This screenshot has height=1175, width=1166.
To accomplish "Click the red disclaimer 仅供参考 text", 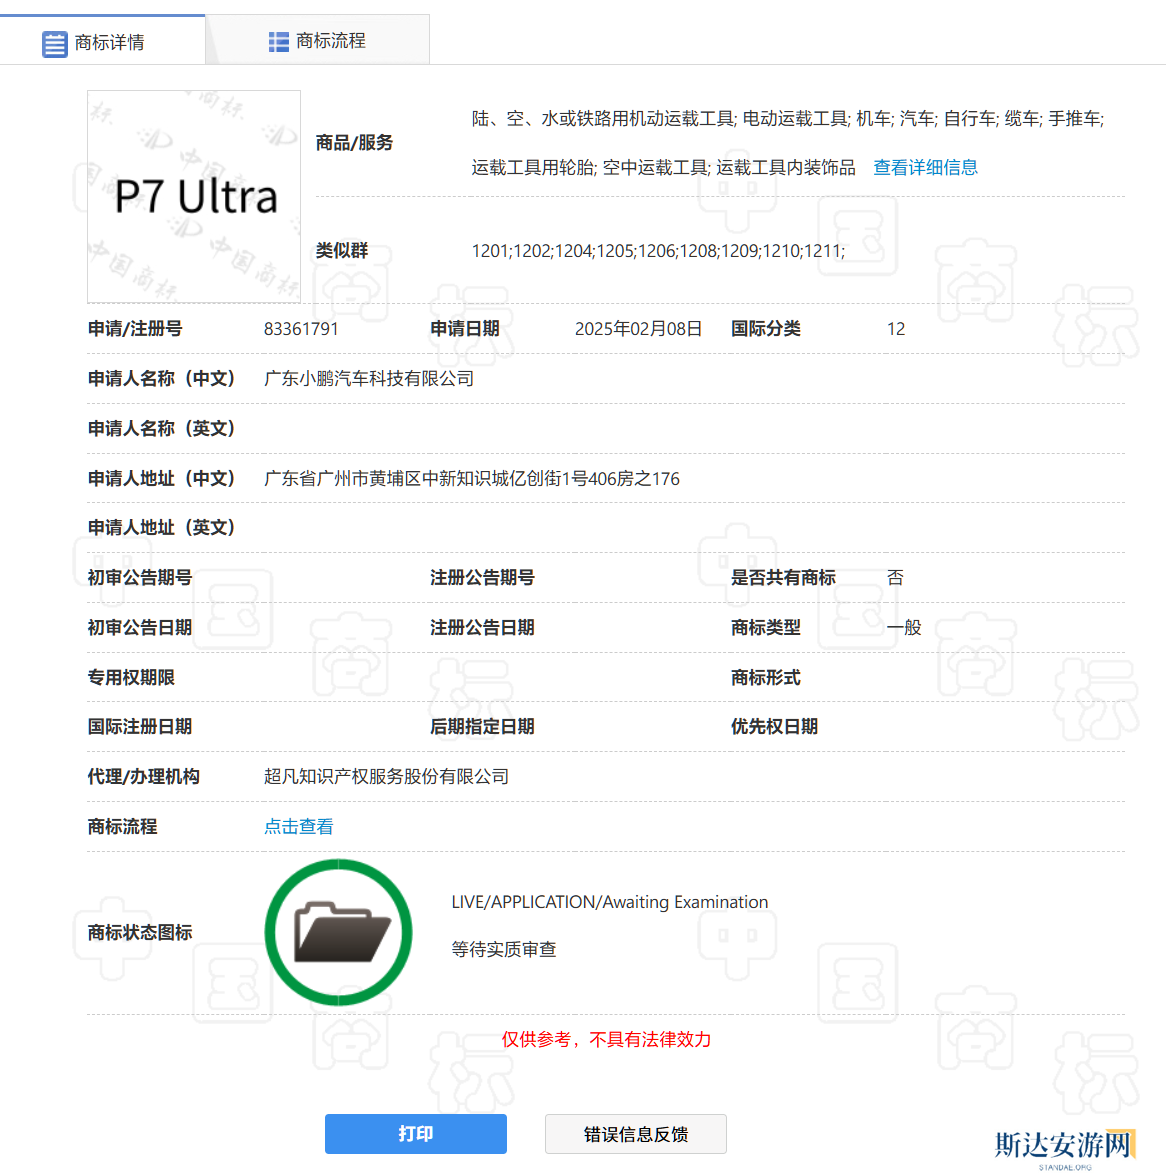I will pos(606,1040).
